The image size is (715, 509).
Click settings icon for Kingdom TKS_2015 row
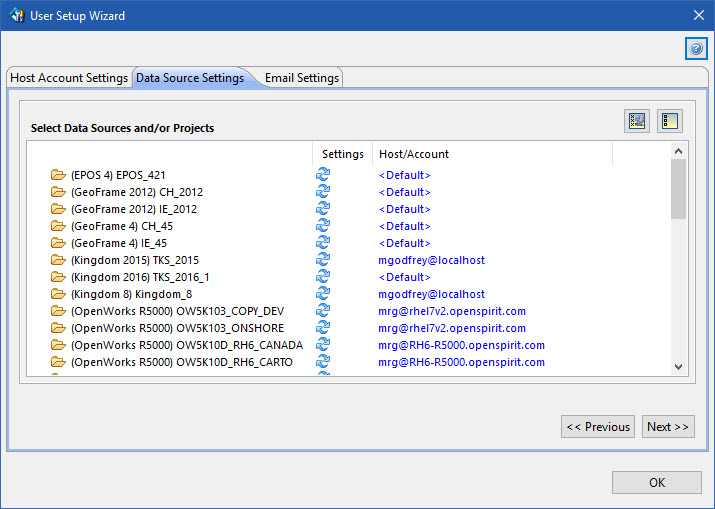click(323, 260)
